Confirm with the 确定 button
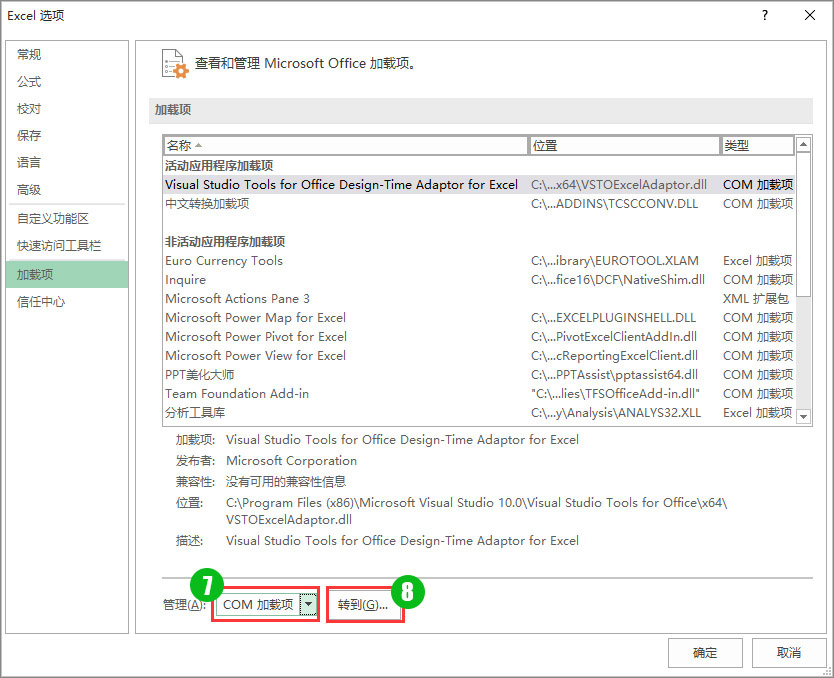The height and width of the screenshot is (678, 834). tap(705, 652)
